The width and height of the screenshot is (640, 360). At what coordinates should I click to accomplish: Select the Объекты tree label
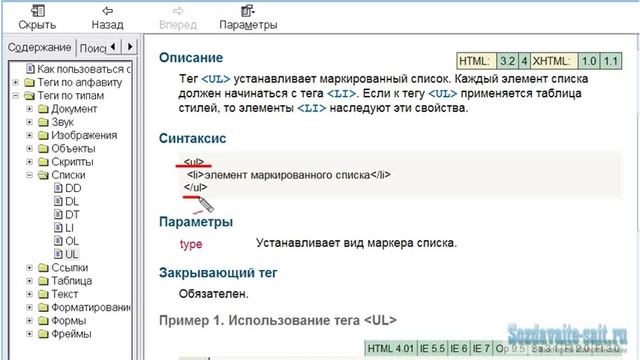[73, 149]
